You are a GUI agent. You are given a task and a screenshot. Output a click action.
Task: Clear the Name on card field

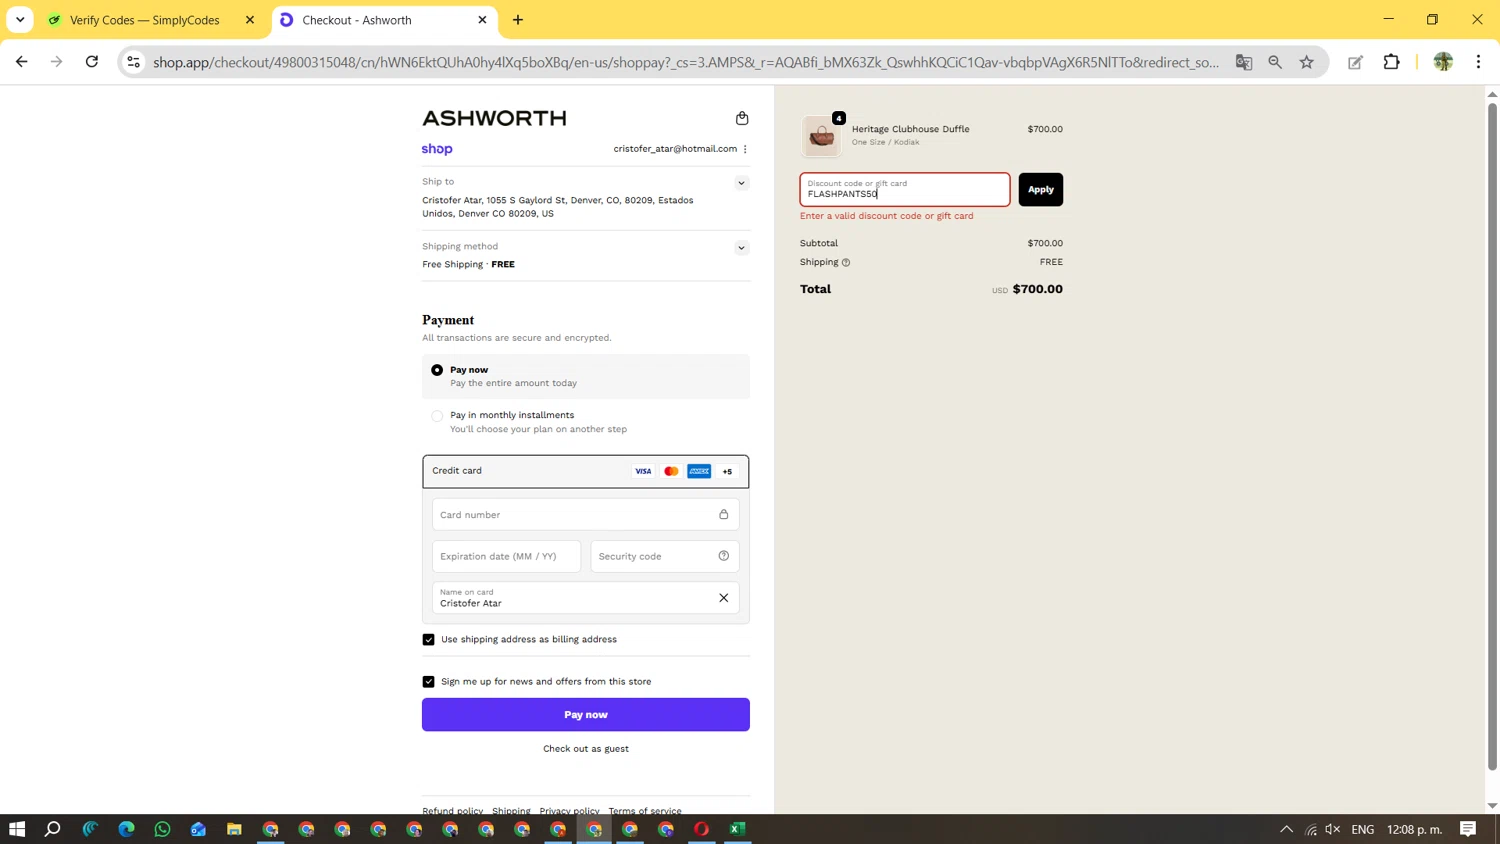pos(724,598)
